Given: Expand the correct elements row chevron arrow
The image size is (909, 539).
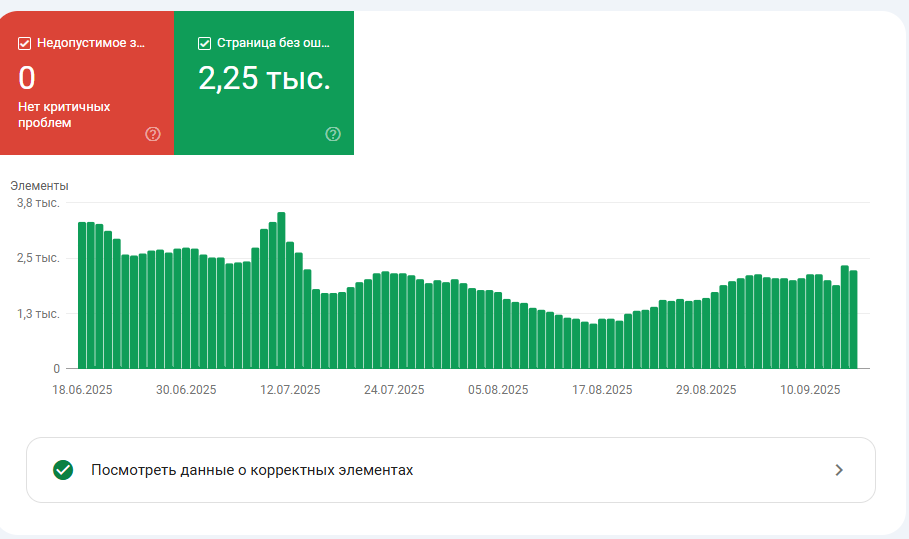Looking at the screenshot, I should 839,470.
